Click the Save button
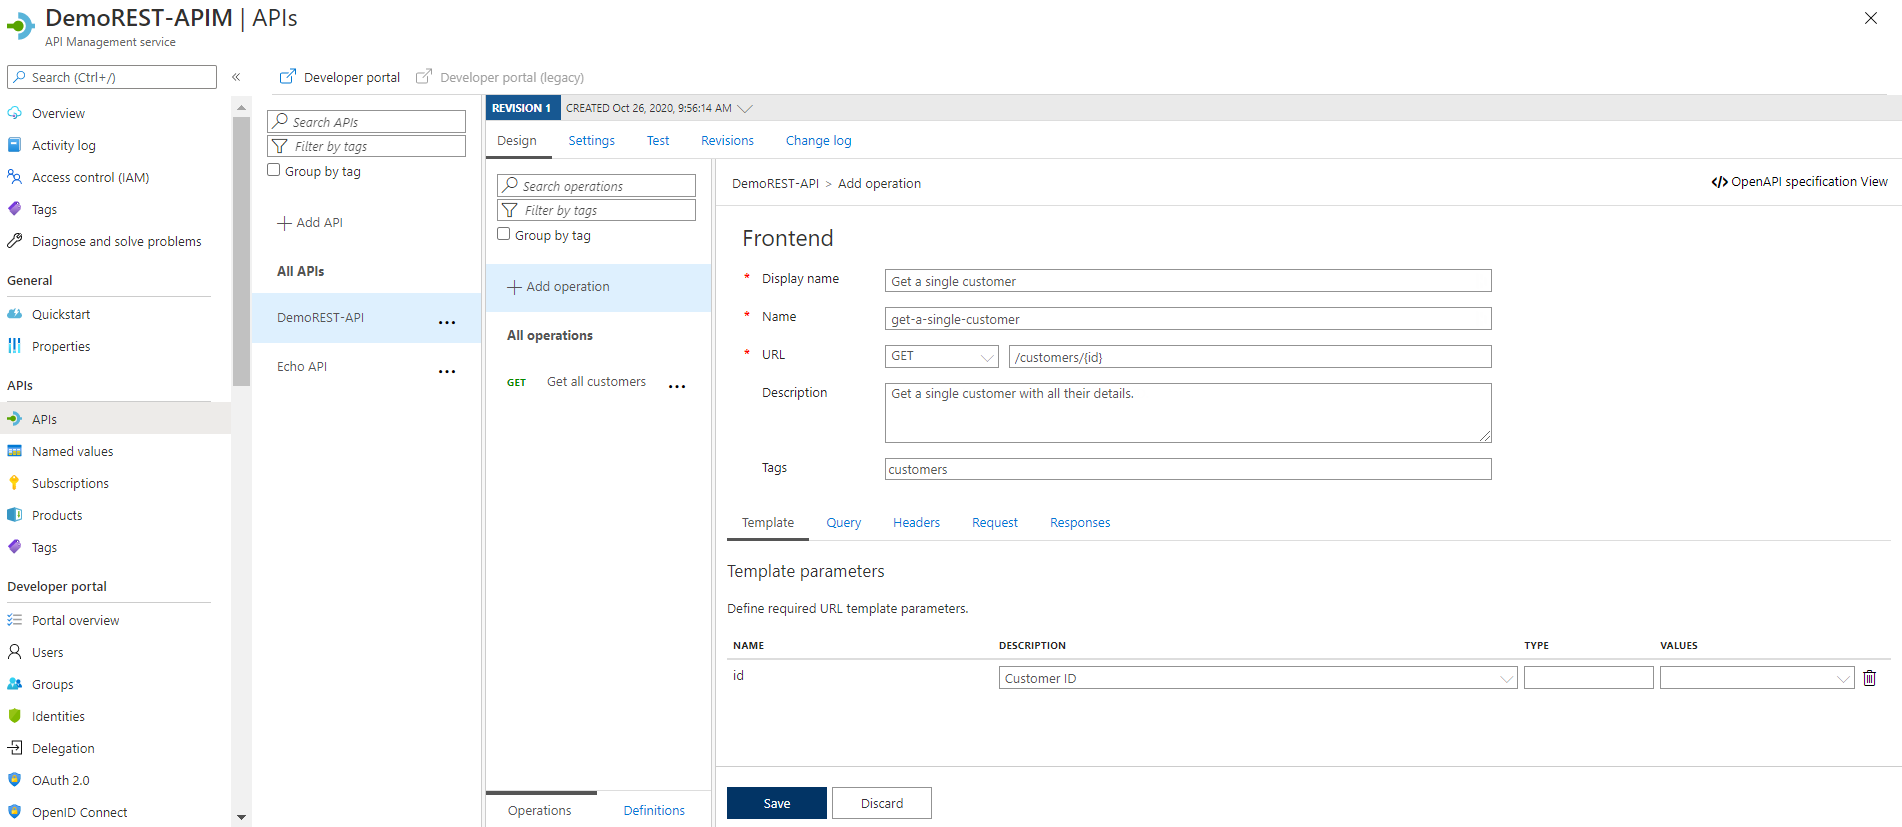This screenshot has height=827, width=1902. pyautogui.click(x=777, y=803)
